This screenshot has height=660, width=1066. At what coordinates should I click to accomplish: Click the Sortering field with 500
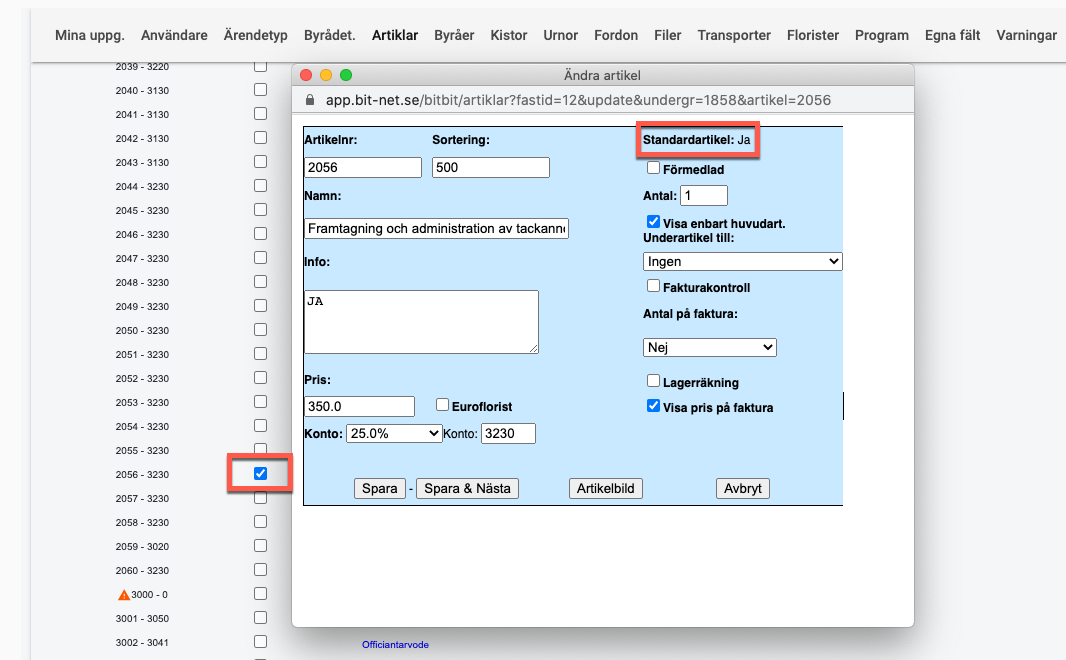491,167
